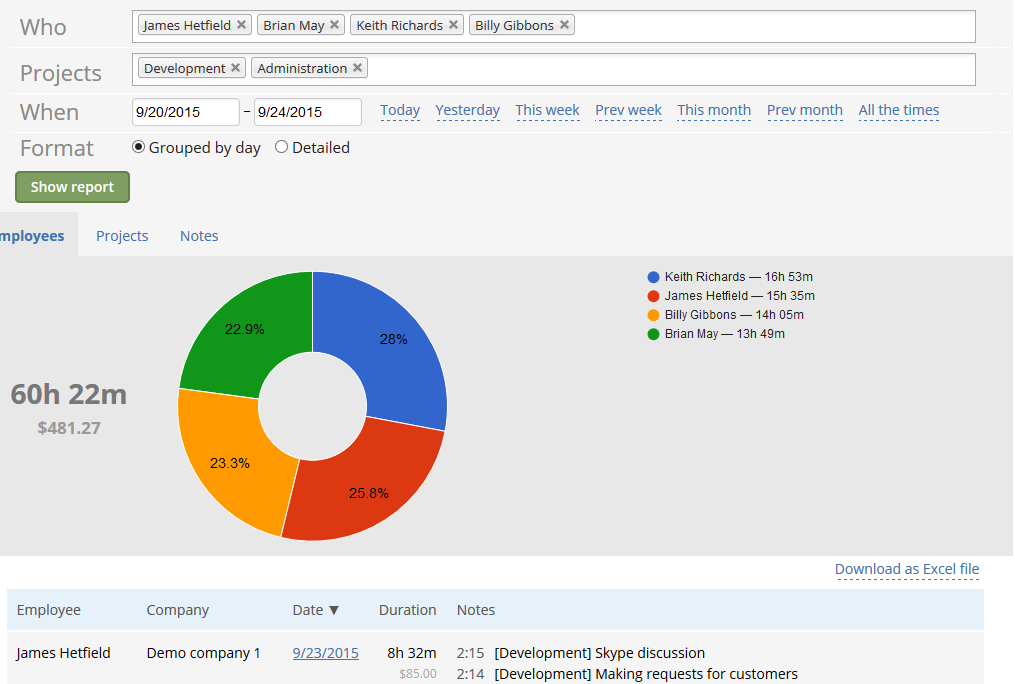
Task: Remove Development project tag
Action: (235, 68)
